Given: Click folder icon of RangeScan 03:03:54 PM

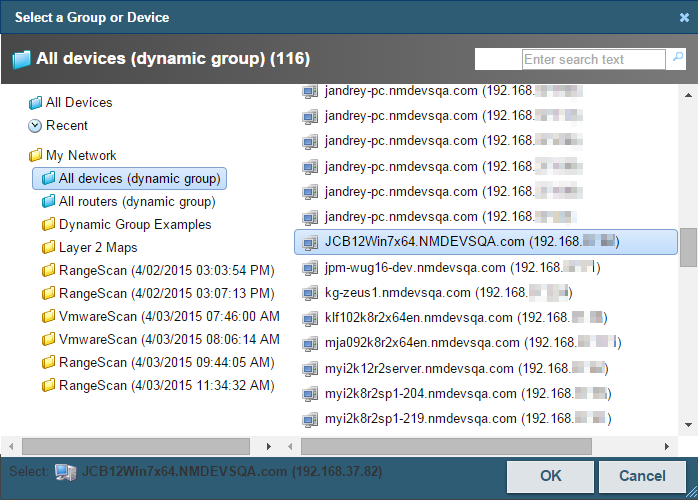Looking at the screenshot, I should (48, 270).
